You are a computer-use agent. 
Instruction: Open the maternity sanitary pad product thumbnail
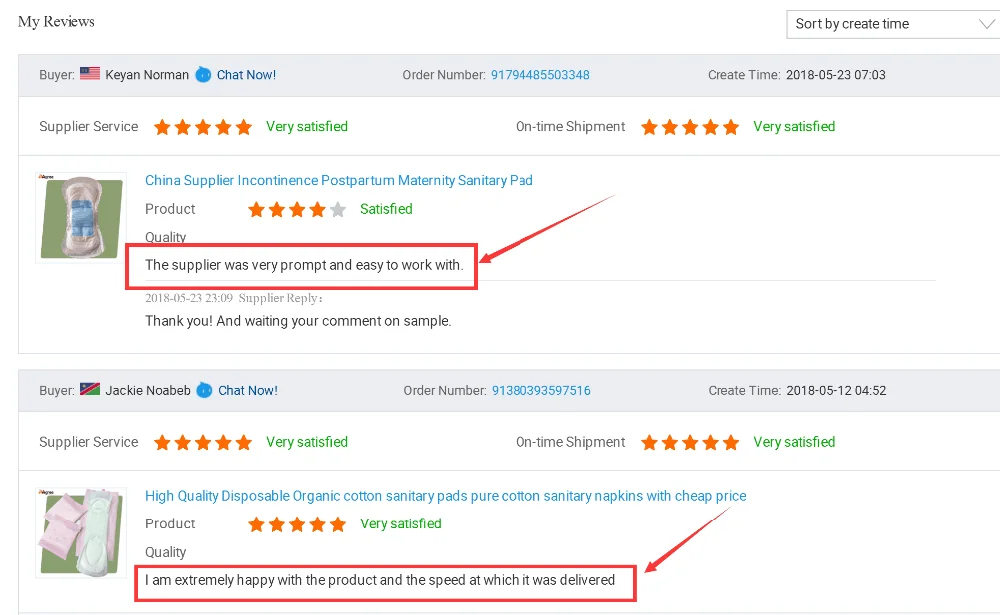click(x=81, y=217)
